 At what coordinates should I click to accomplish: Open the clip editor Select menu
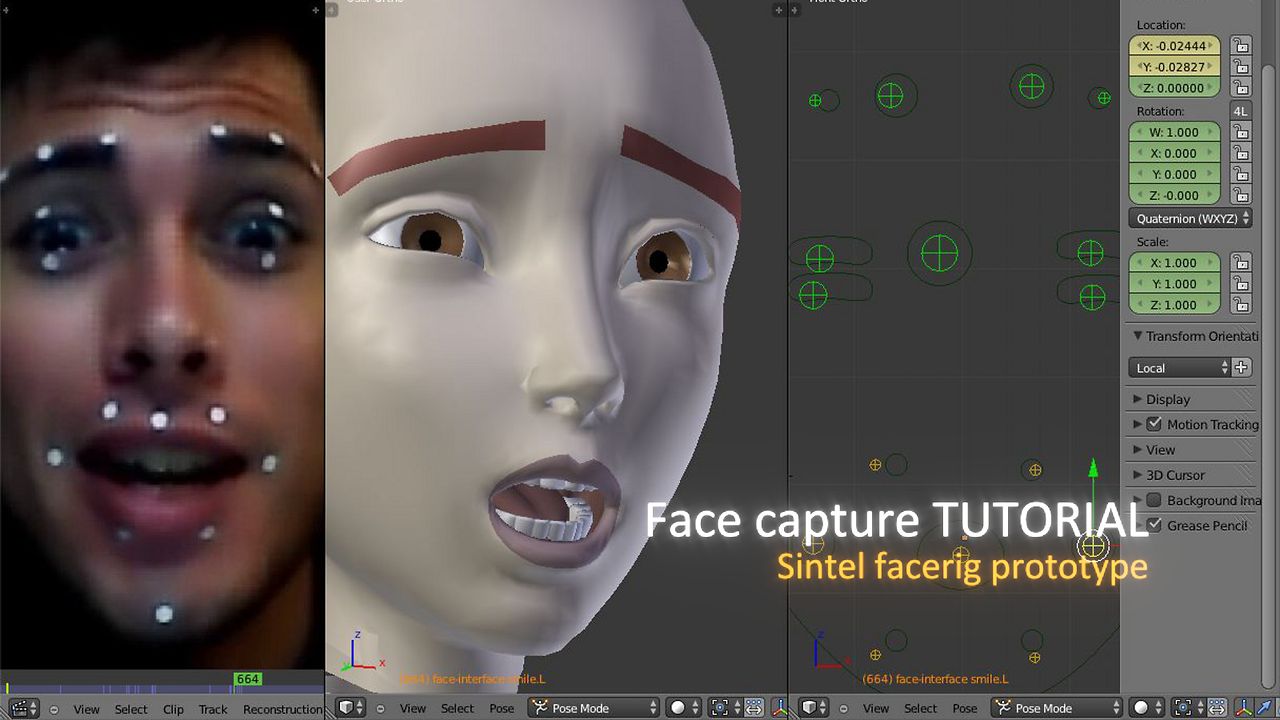(131, 709)
